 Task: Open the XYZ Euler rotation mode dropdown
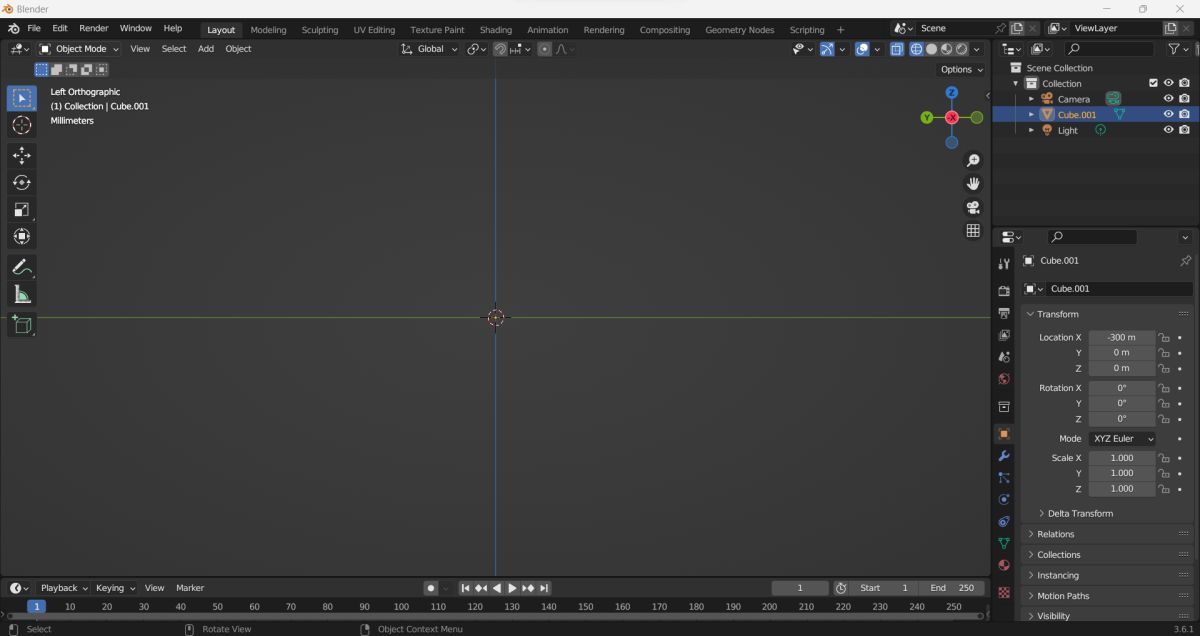(x=1122, y=439)
